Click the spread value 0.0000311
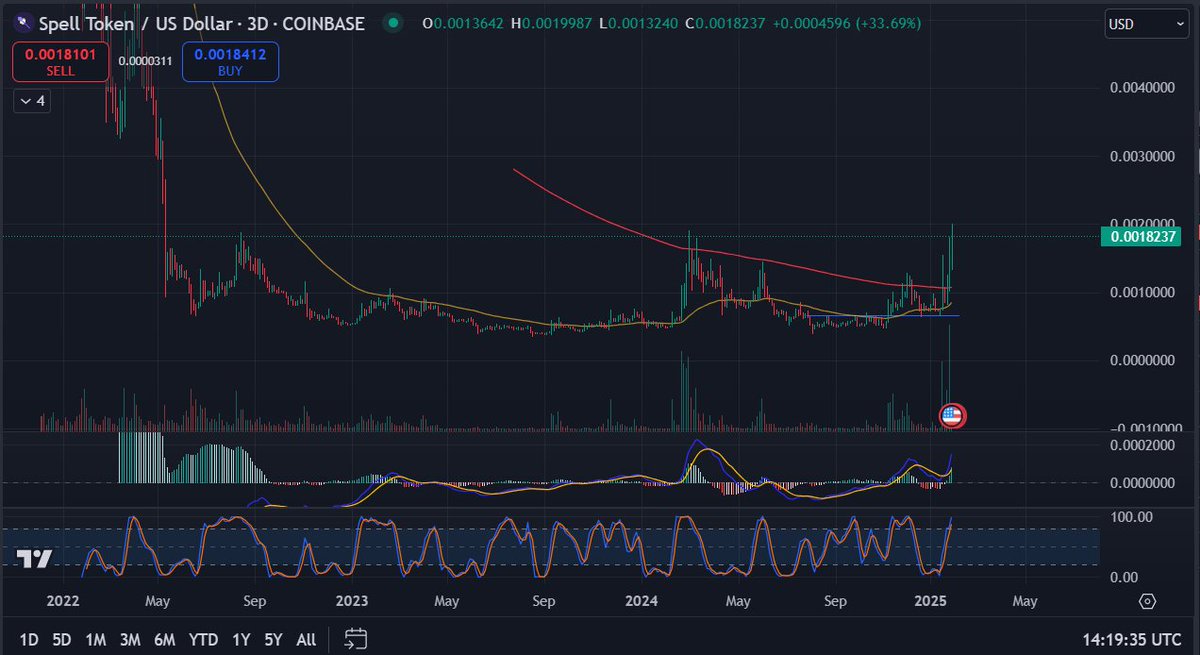This screenshot has width=1200, height=655. point(144,61)
